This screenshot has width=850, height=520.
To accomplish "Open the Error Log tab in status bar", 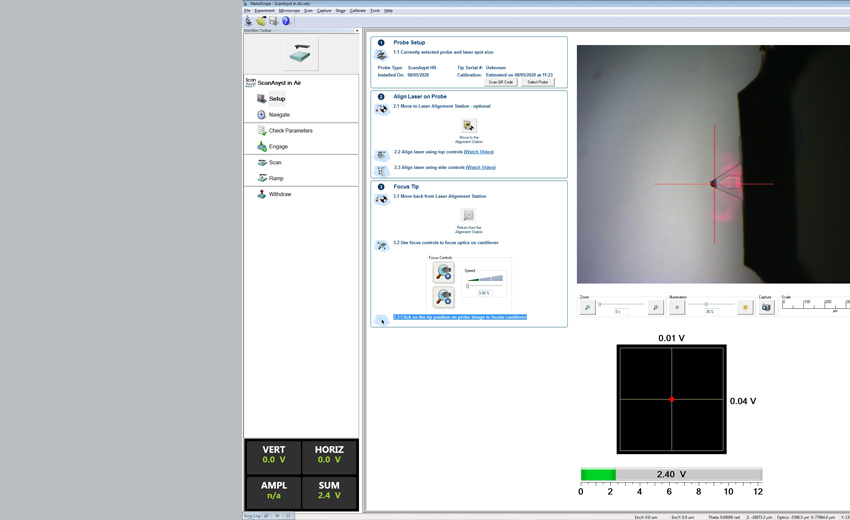I will [x=252, y=516].
